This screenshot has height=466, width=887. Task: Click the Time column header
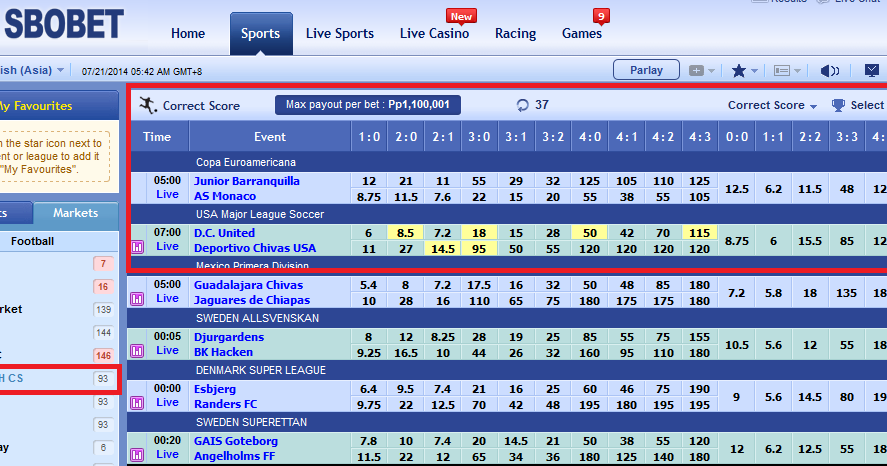157,137
